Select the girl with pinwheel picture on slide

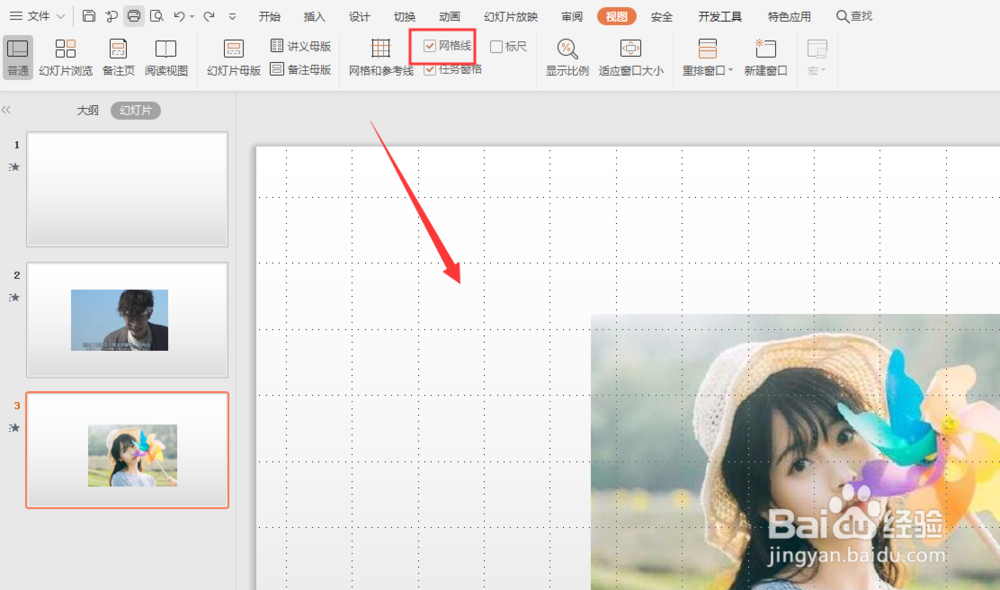(795, 452)
